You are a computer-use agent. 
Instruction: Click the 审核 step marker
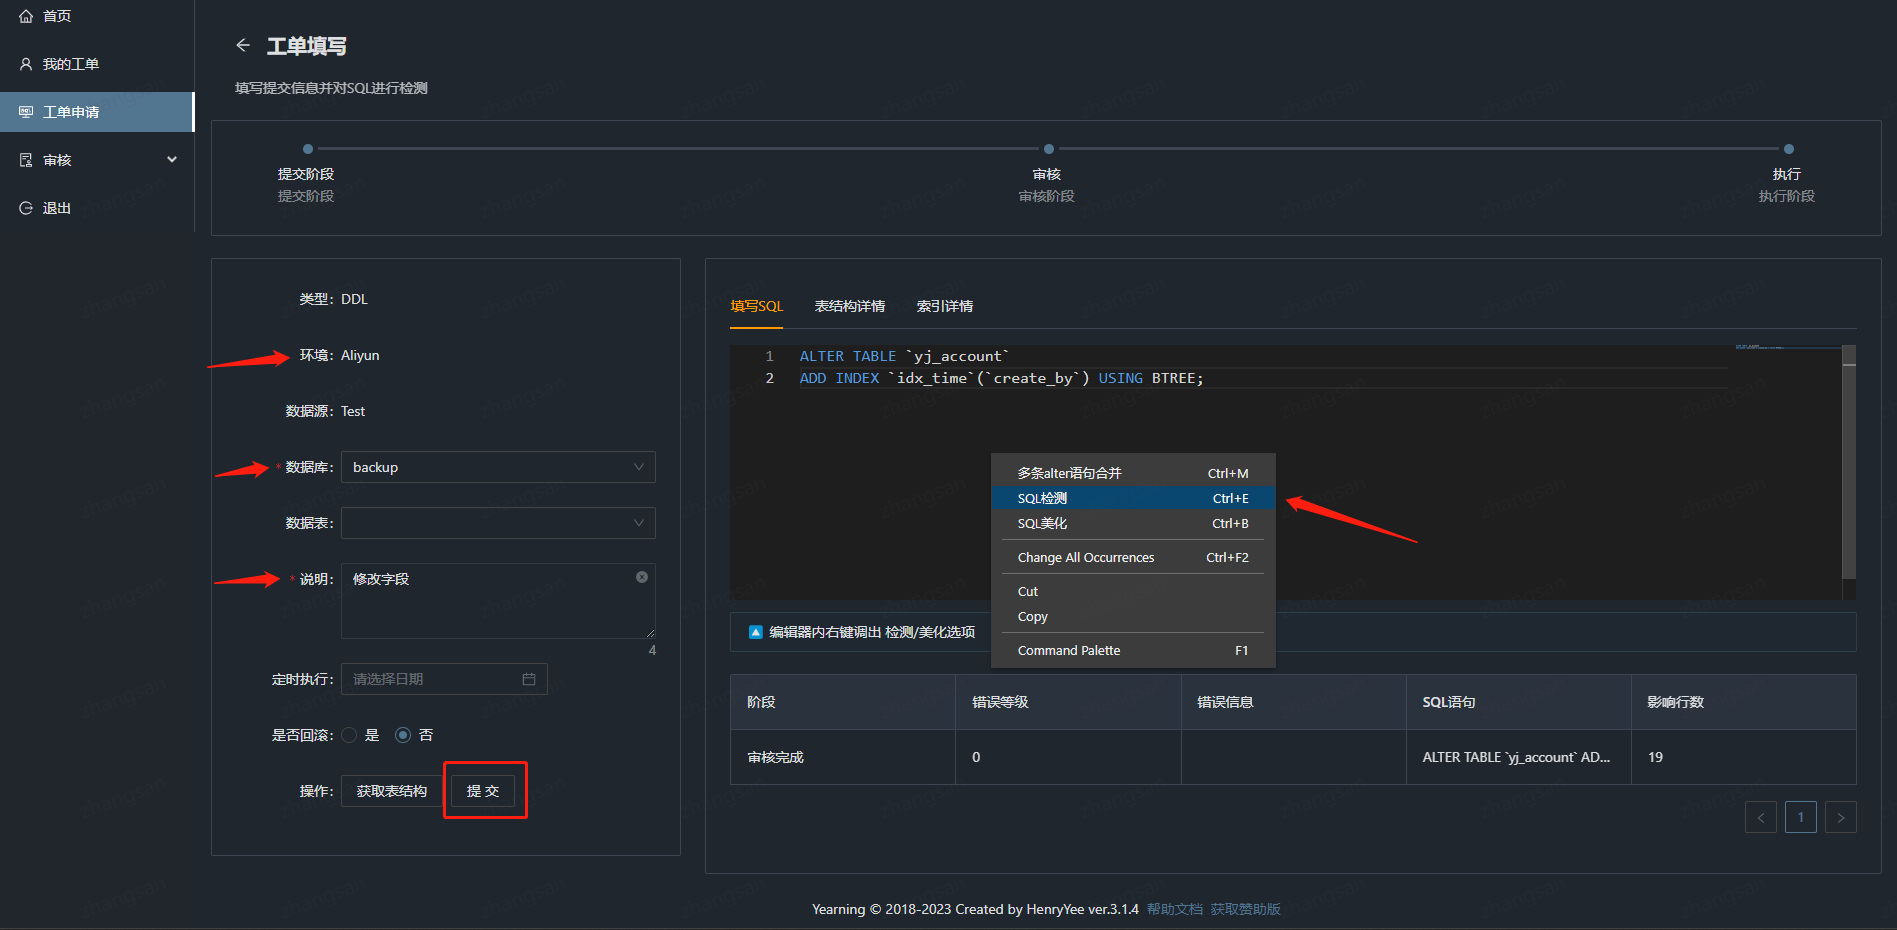click(1048, 149)
